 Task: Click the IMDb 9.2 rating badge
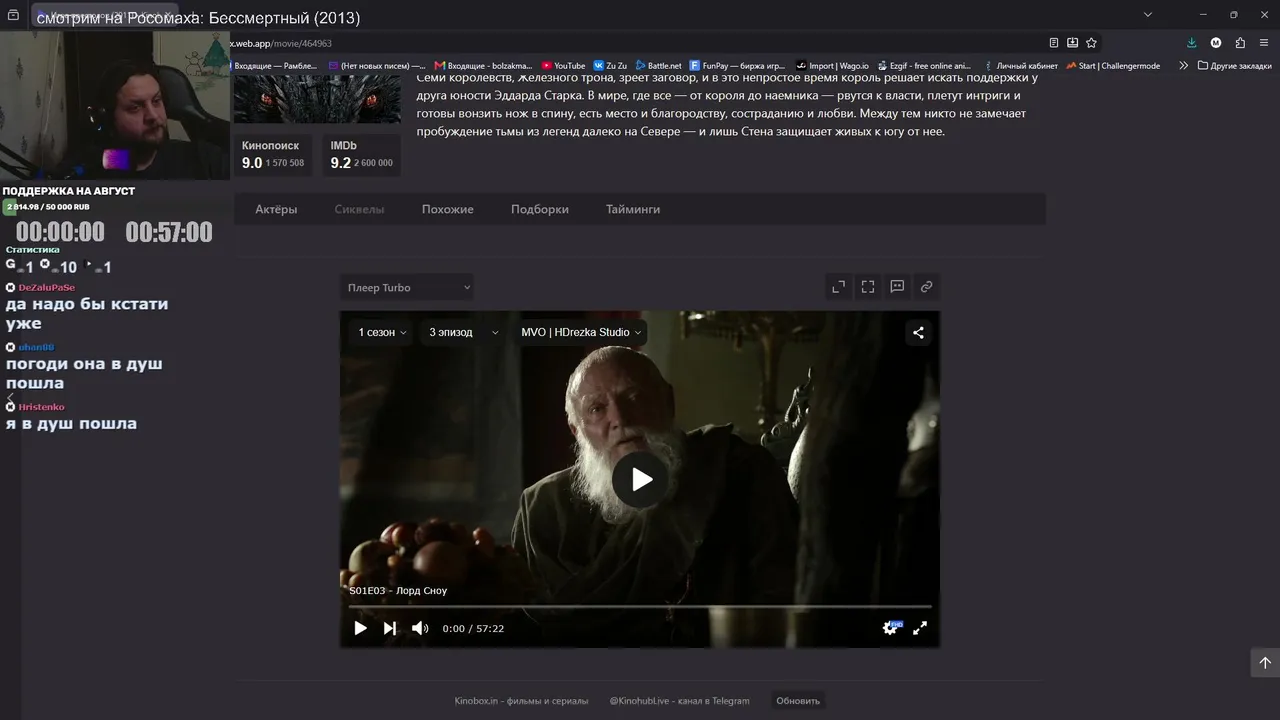click(x=362, y=155)
